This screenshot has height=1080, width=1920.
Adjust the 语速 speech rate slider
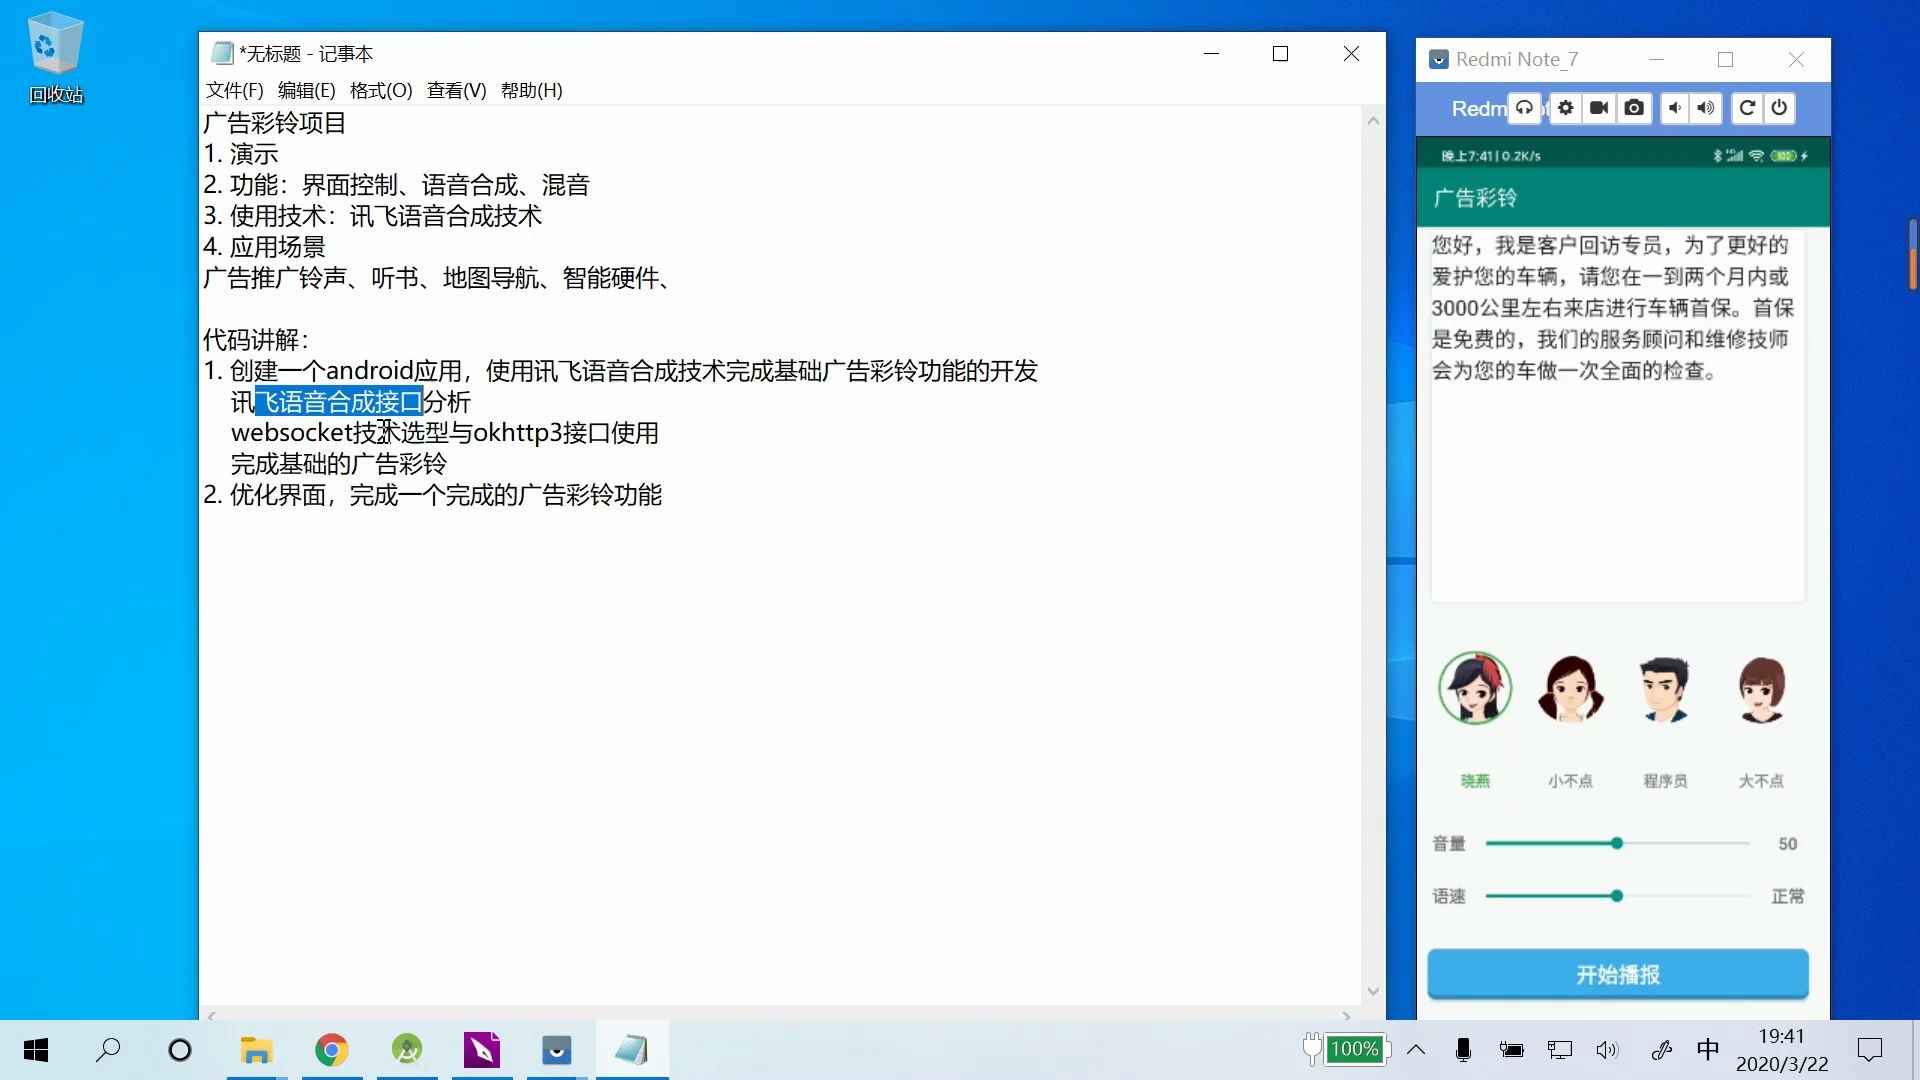(x=1616, y=896)
